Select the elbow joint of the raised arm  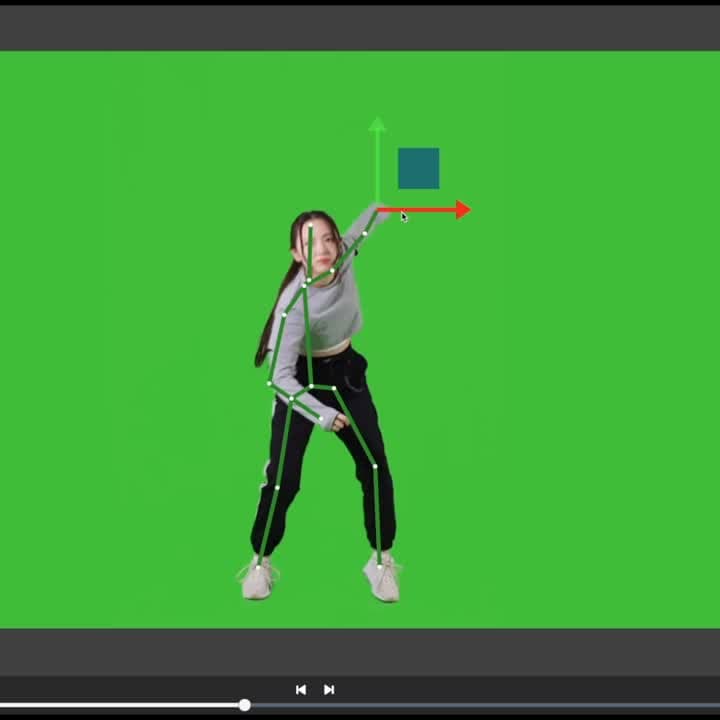[364, 234]
